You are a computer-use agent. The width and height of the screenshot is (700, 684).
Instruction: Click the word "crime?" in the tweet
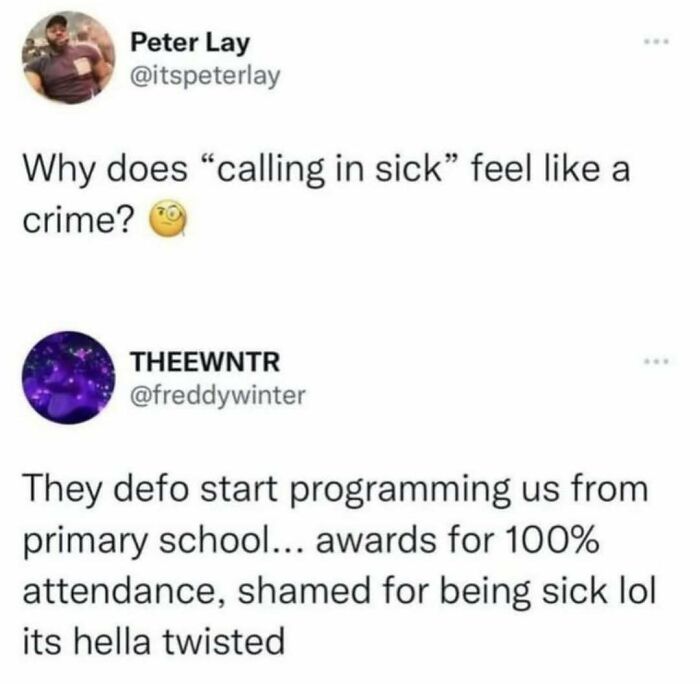[78, 221]
